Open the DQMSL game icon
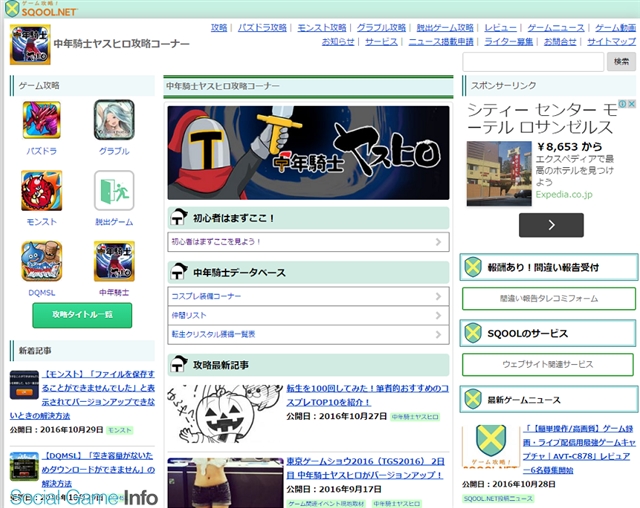Image resolution: width=640 pixels, height=508 pixels. pyautogui.click(x=42, y=261)
